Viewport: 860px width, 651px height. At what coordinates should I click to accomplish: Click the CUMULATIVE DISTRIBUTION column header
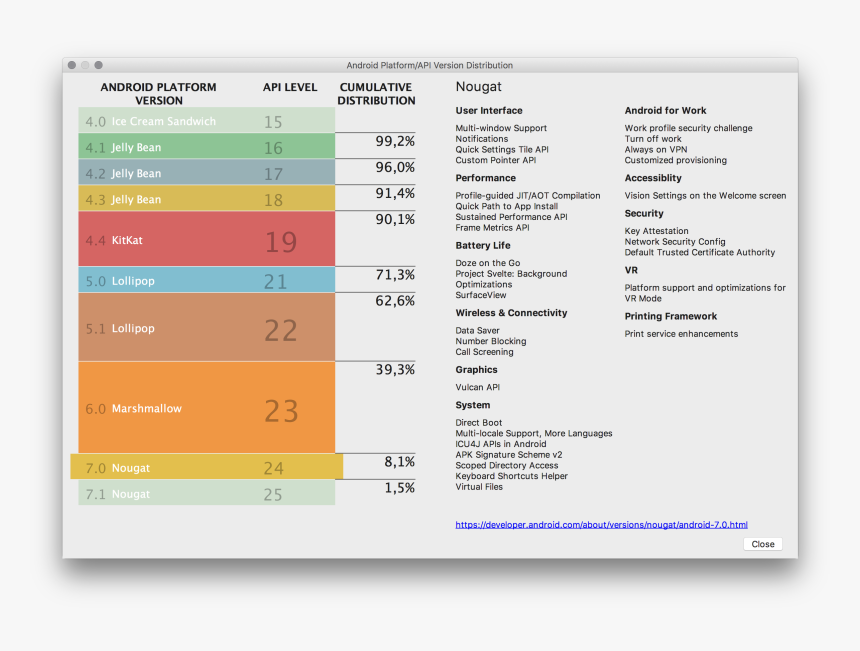point(376,94)
